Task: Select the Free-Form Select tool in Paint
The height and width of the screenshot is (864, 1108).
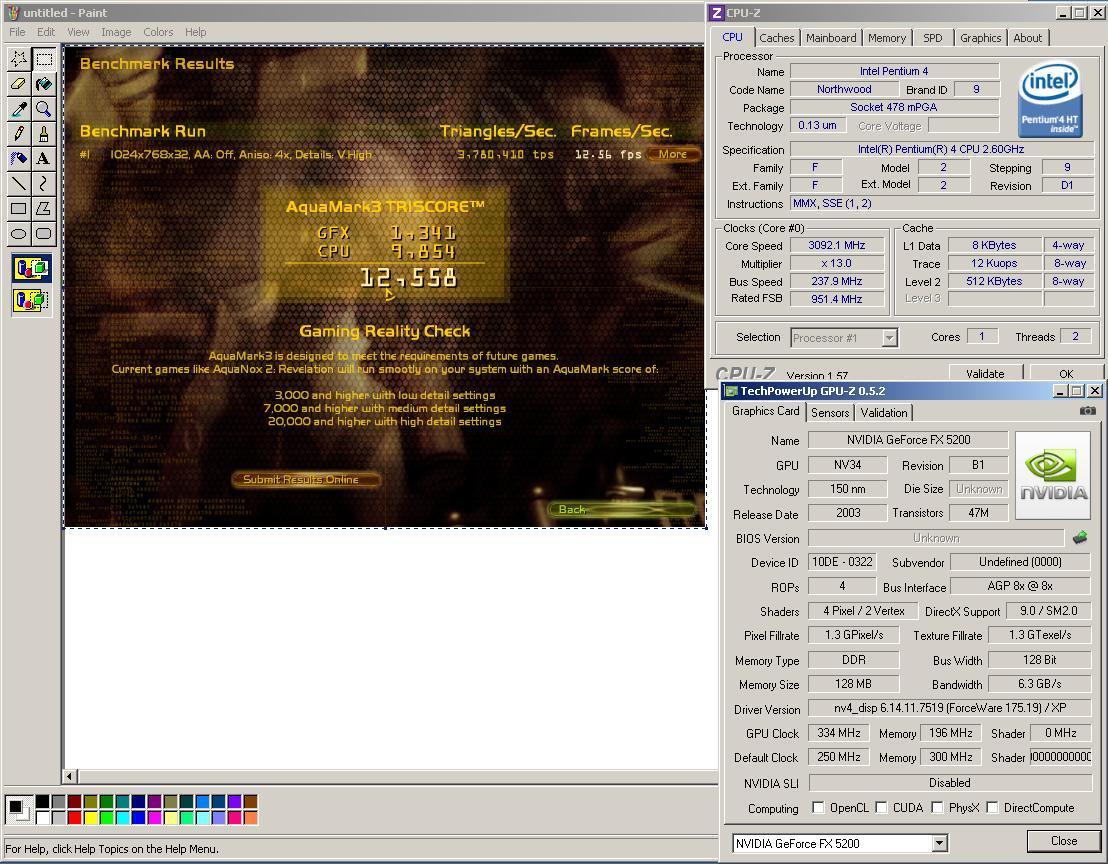Action: (19, 59)
